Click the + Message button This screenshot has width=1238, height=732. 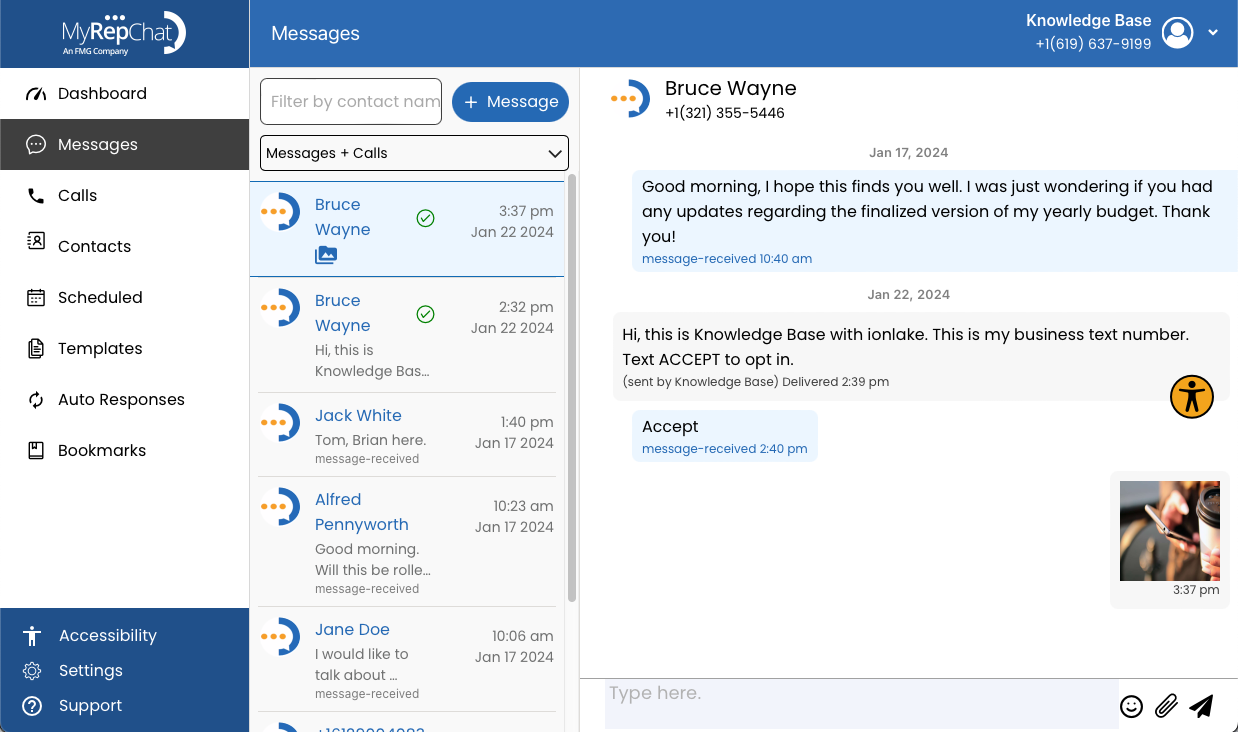pos(510,102)
